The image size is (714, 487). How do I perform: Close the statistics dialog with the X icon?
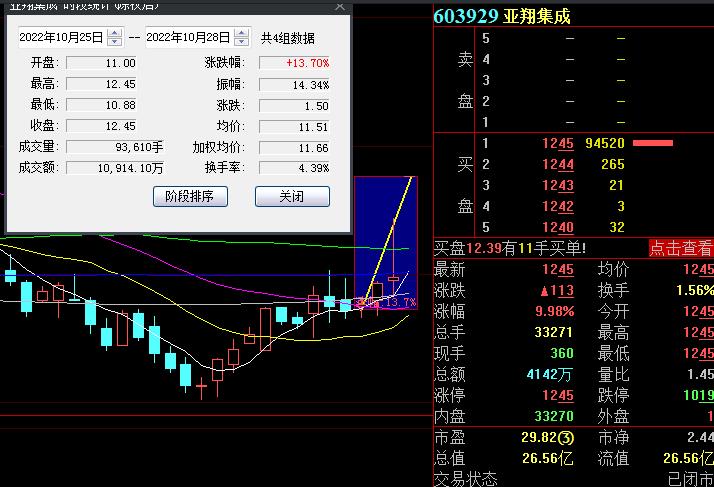pos(340,6)
